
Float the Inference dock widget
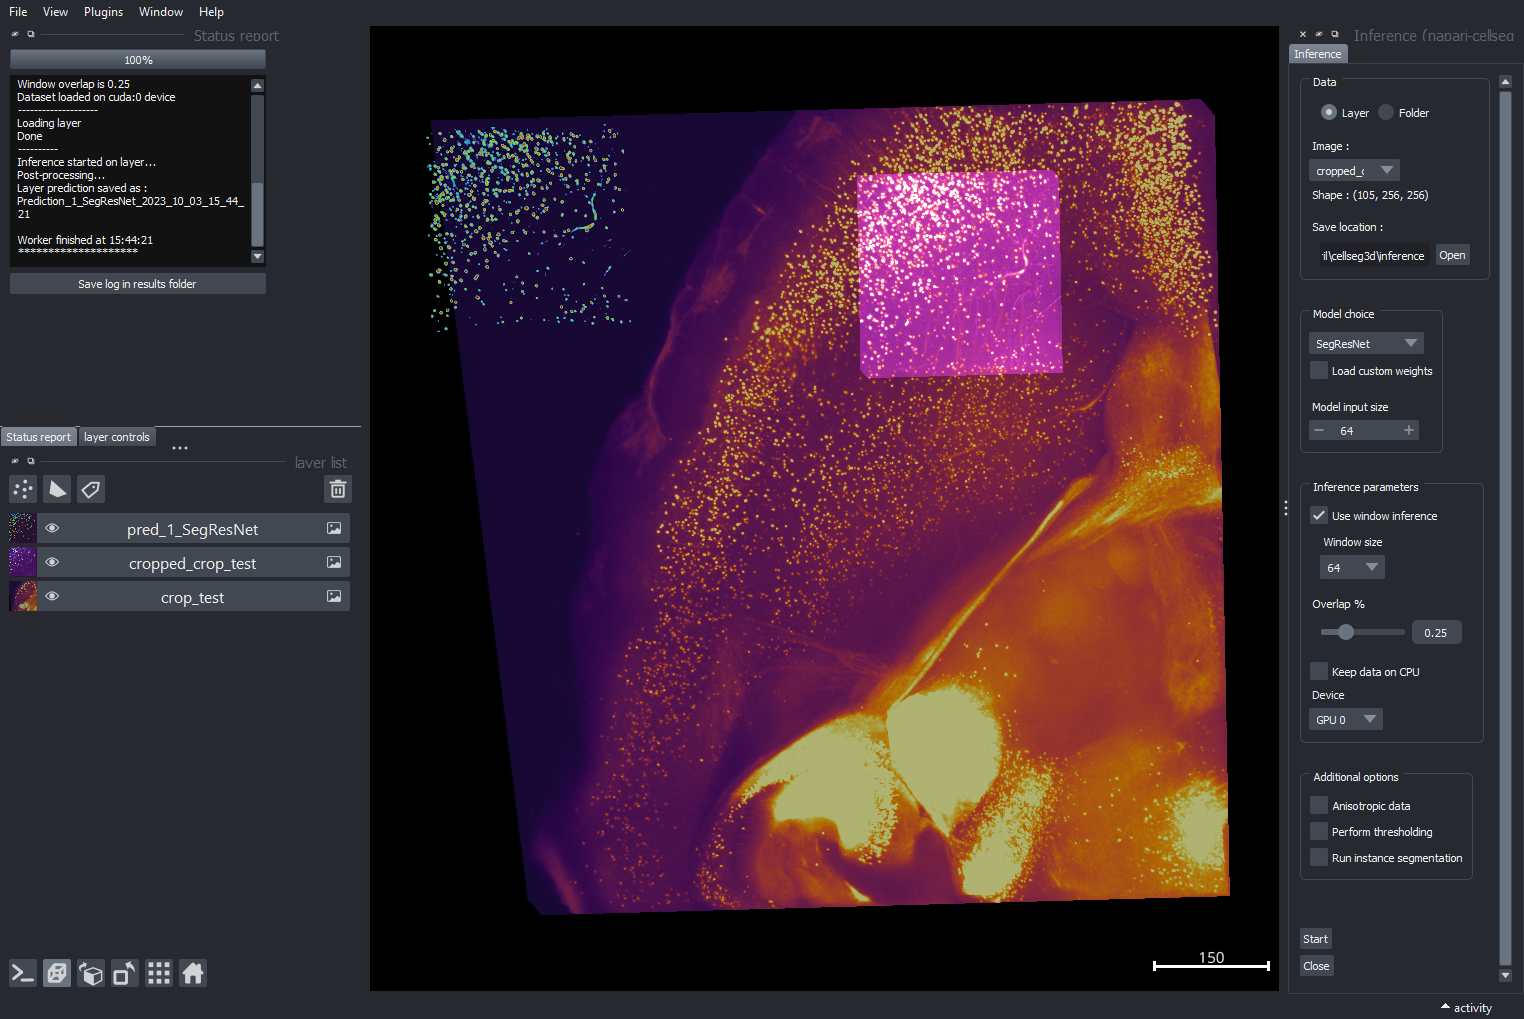pos(1335,34)
